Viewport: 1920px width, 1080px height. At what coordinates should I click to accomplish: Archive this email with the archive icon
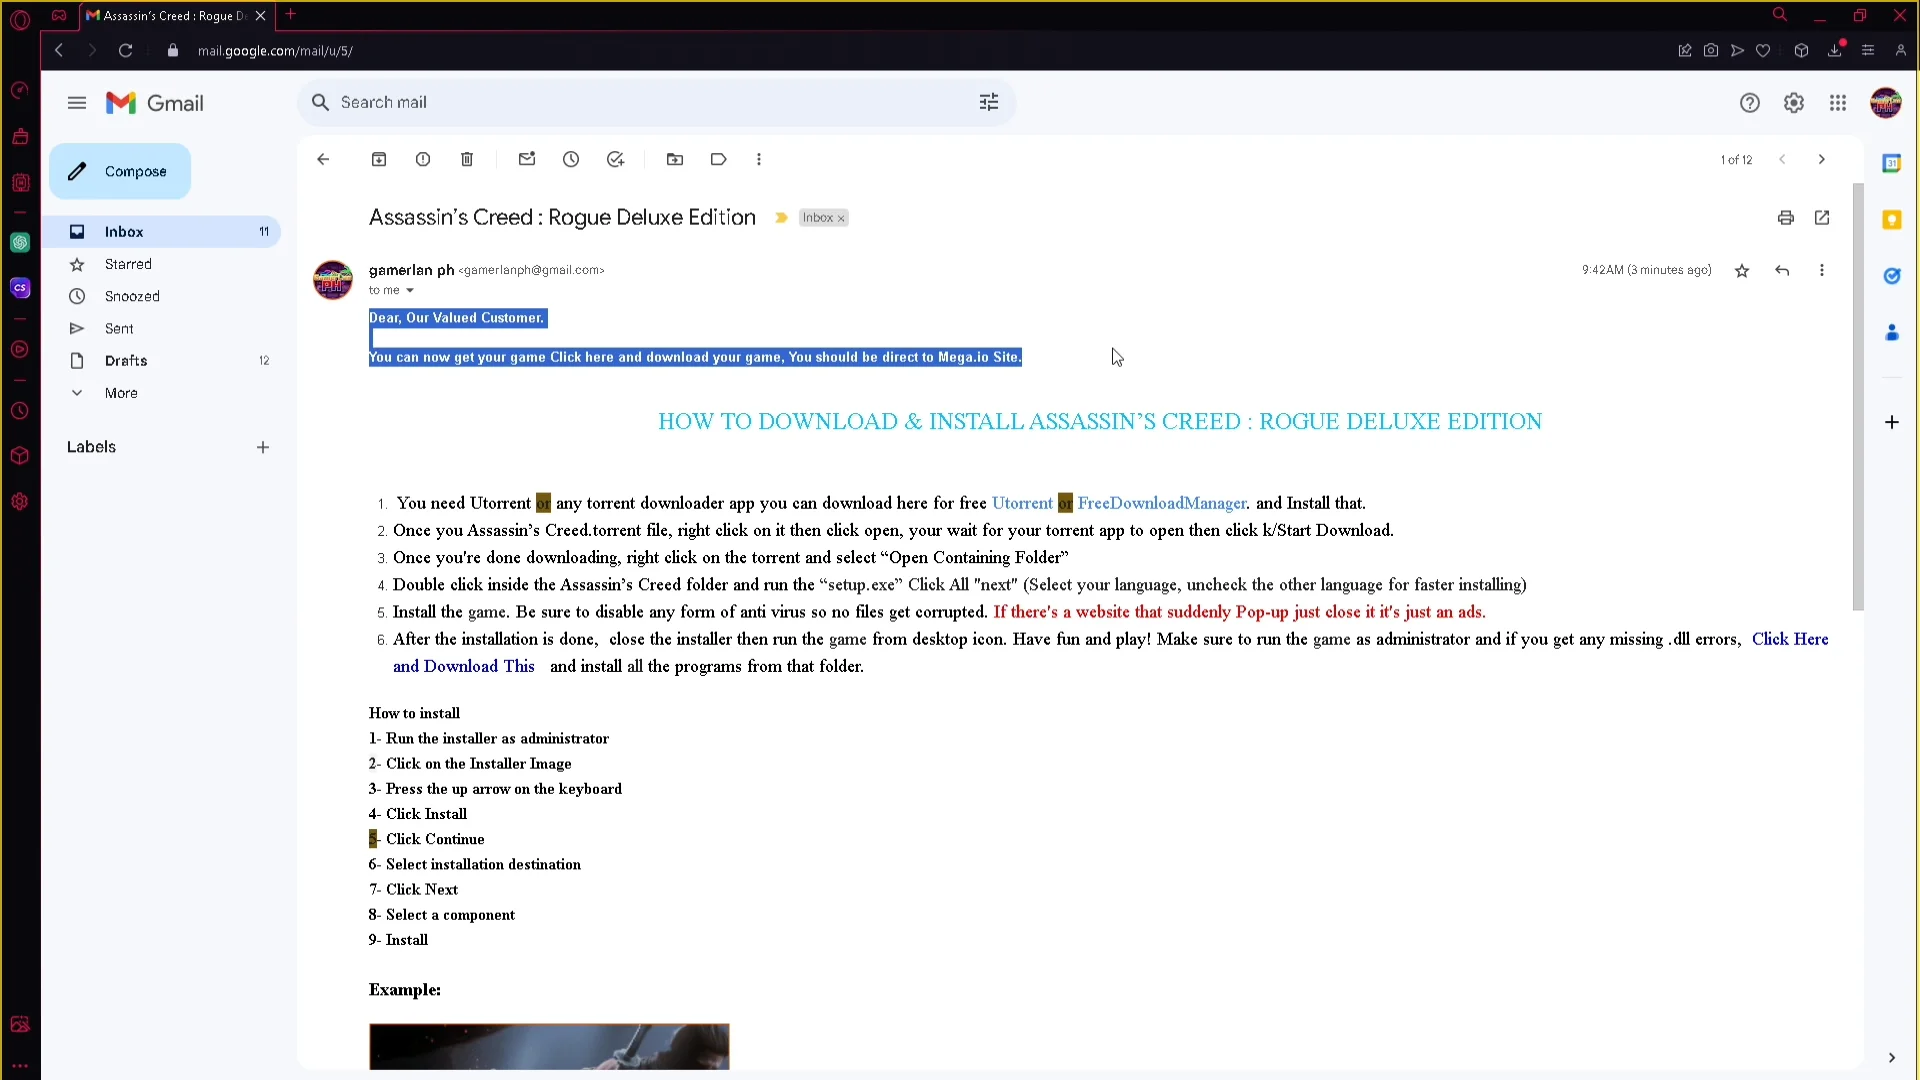click(x=379, y=160)
